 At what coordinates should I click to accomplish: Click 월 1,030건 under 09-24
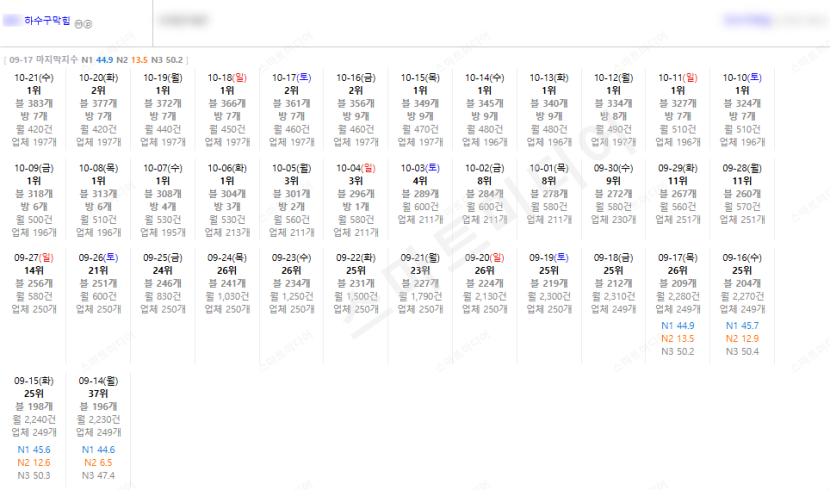click(227, 297)
